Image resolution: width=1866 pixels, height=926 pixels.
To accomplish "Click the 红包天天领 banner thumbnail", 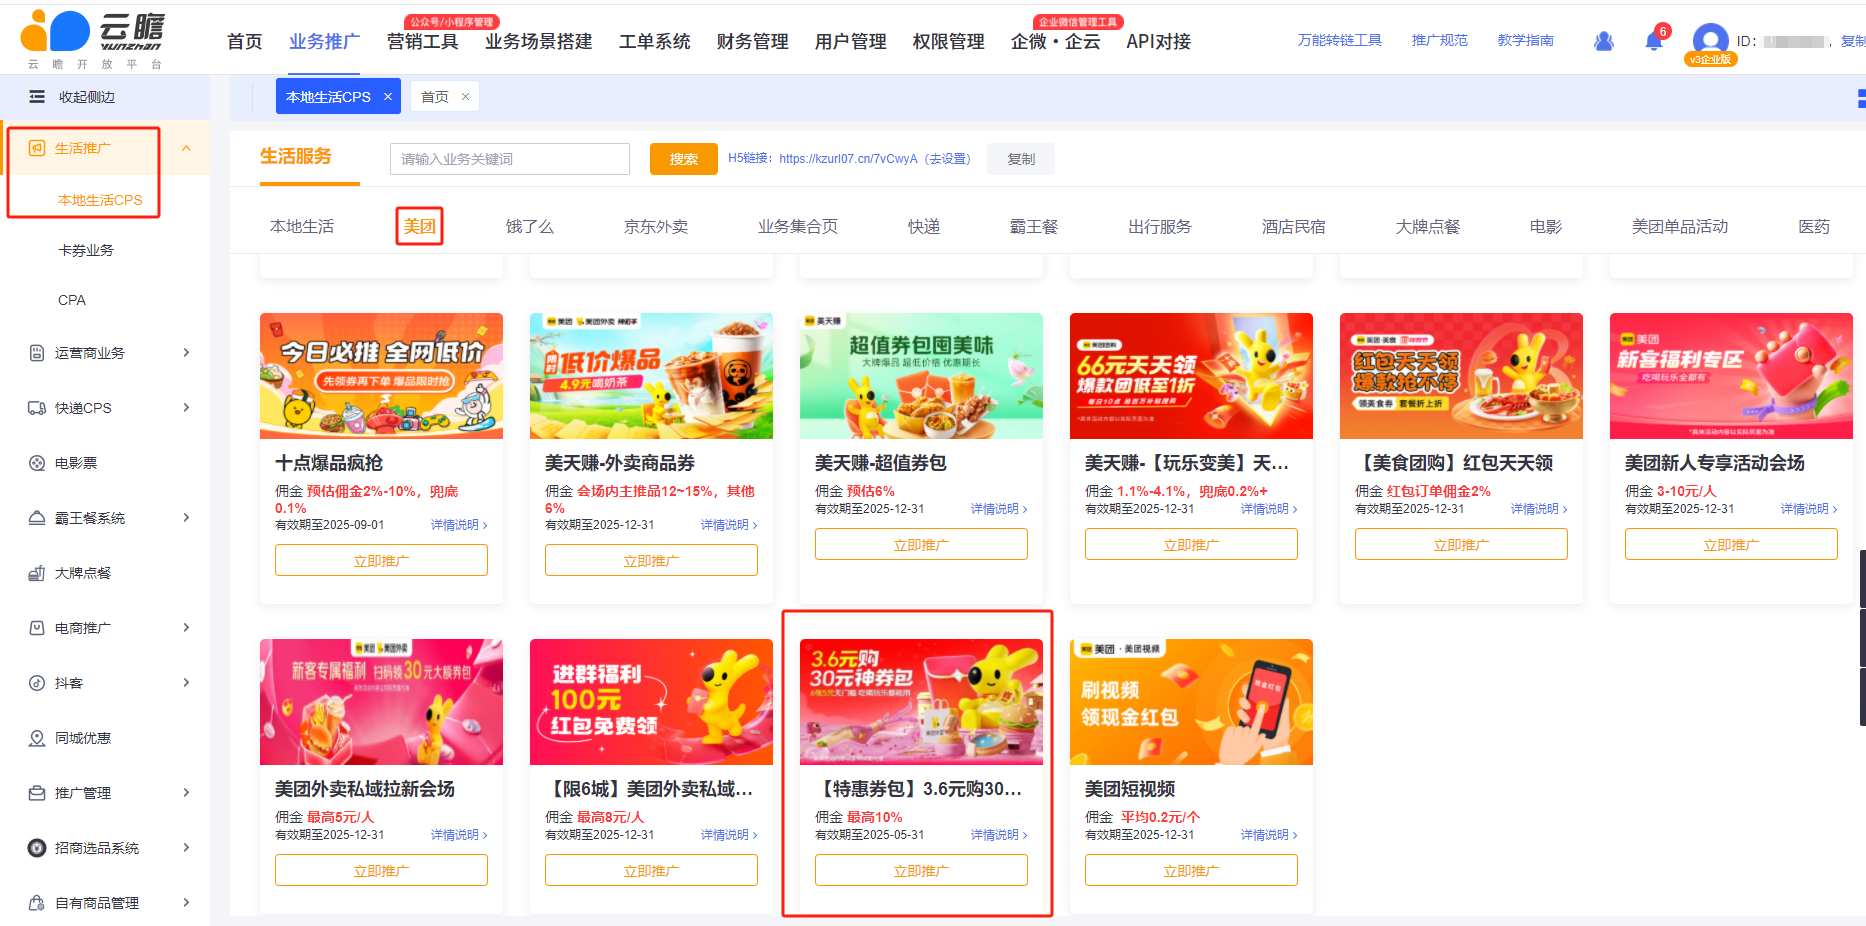I will pos(1461,376).
